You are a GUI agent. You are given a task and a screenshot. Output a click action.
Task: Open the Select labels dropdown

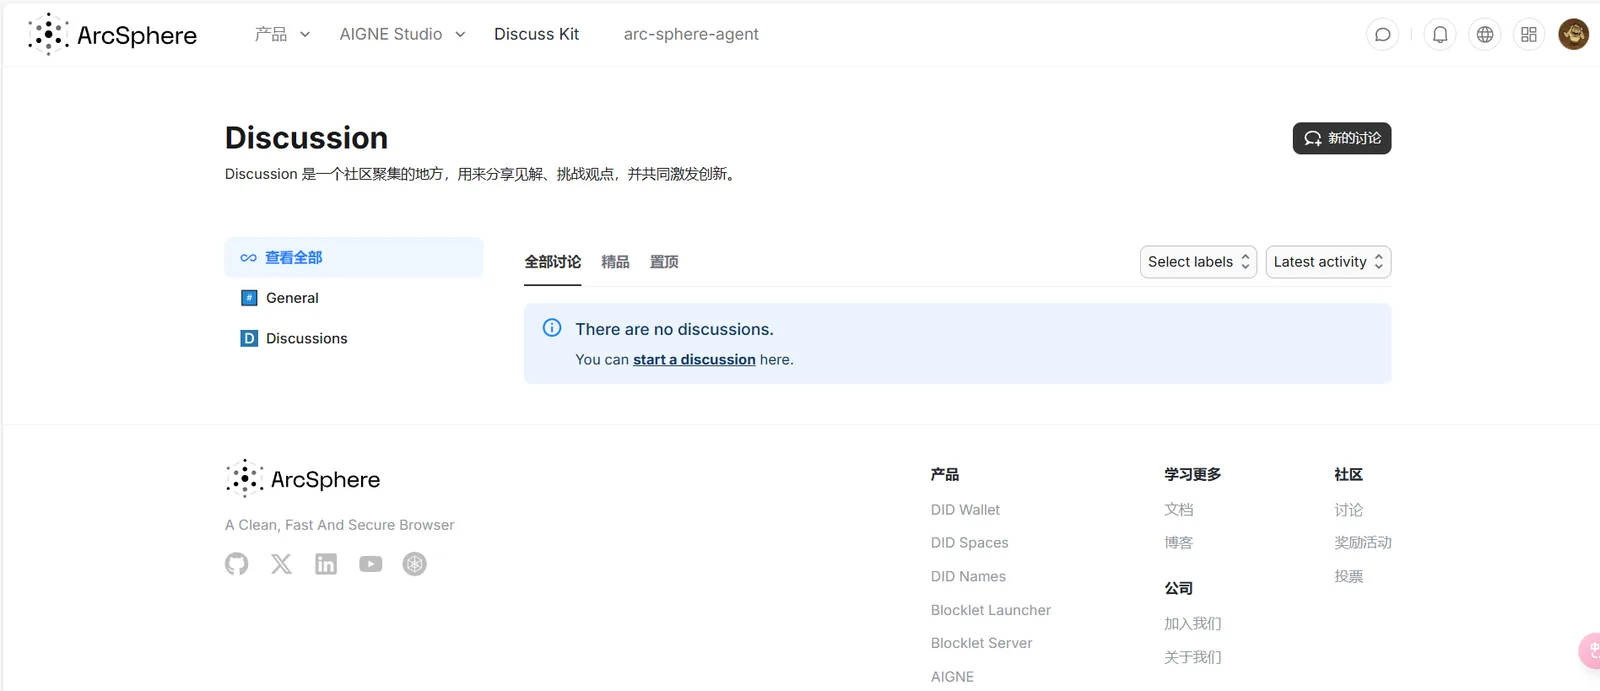tap(1198, 262)
